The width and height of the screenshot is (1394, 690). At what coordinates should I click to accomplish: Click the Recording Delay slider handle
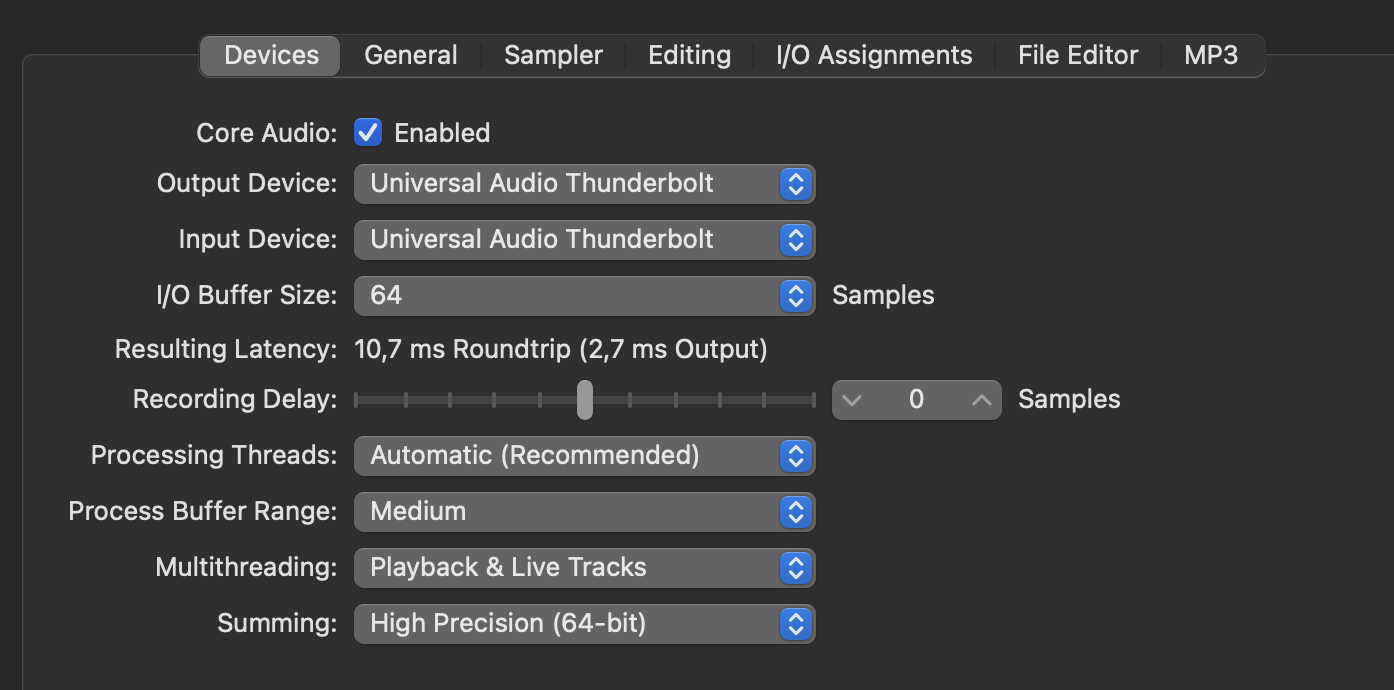pyautogui.click(x=585, y=400)
